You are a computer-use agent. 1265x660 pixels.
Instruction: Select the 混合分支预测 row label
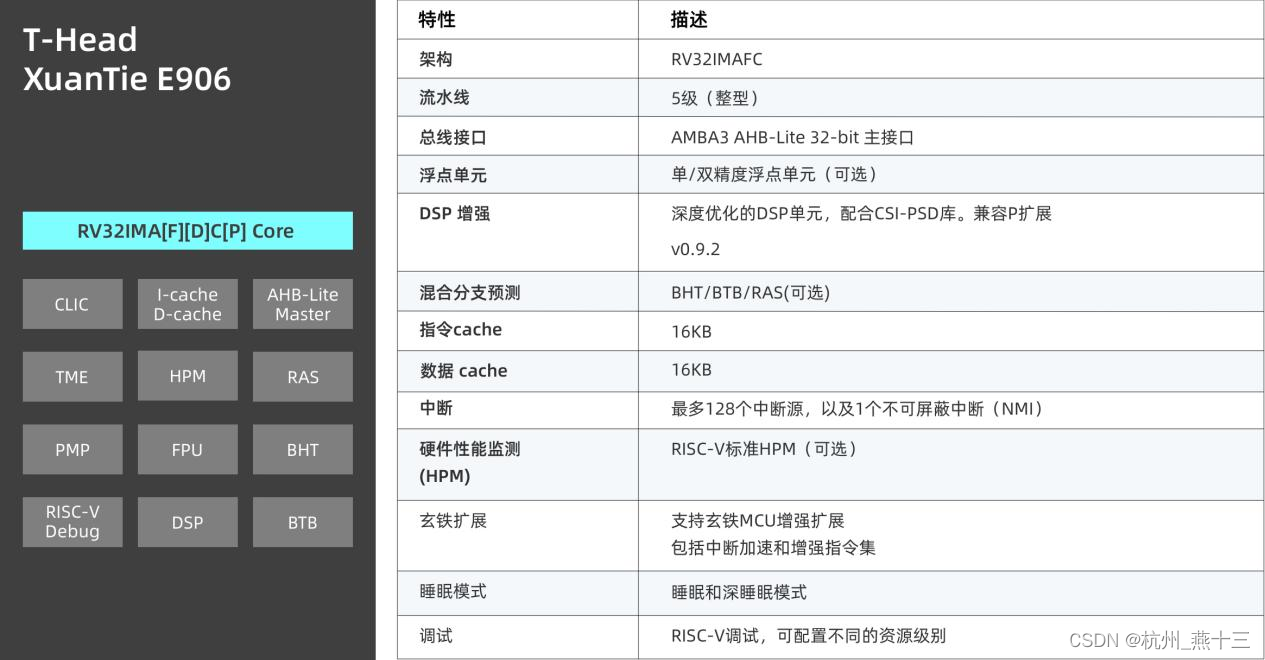(x=470, y=293)
